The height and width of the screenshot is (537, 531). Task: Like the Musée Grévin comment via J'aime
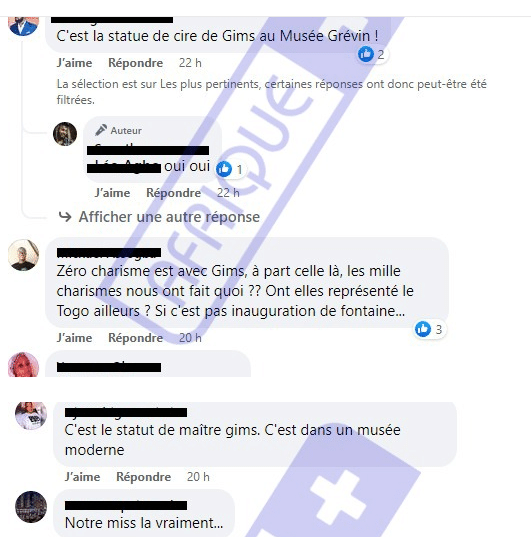click(74, 63)
